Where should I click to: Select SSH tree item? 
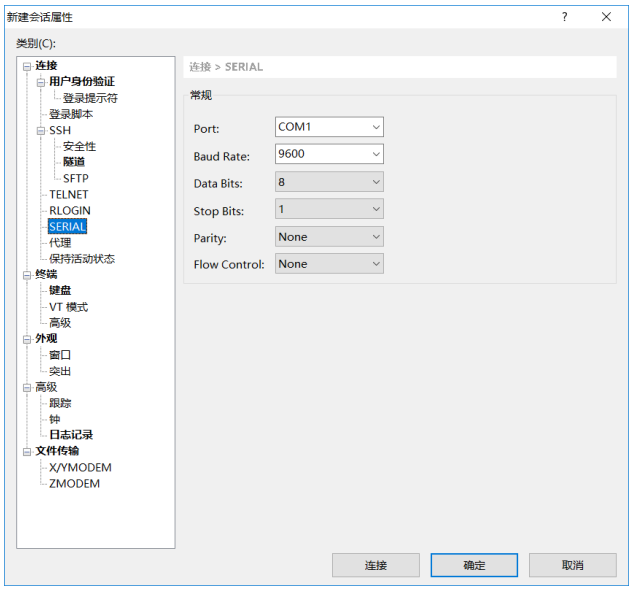tap(60, 130)
